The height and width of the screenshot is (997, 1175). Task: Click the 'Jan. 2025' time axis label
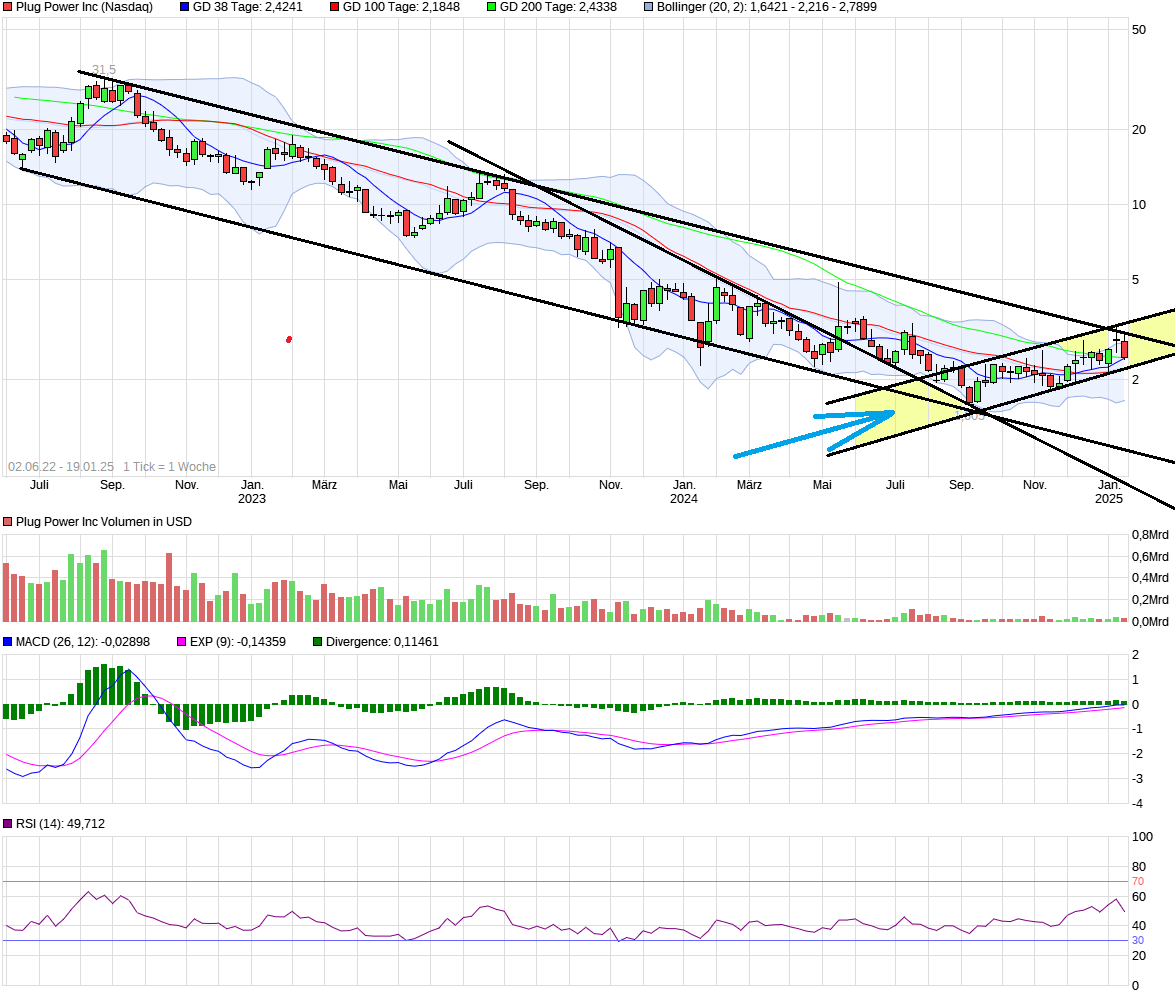[1109, 492]
